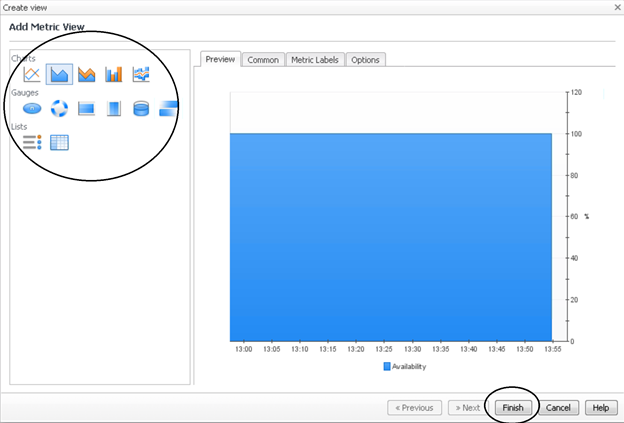Select the horizontal split-bar gauge icon
Viewport: 624px width, 423px height.
click(x=168, y=108)
